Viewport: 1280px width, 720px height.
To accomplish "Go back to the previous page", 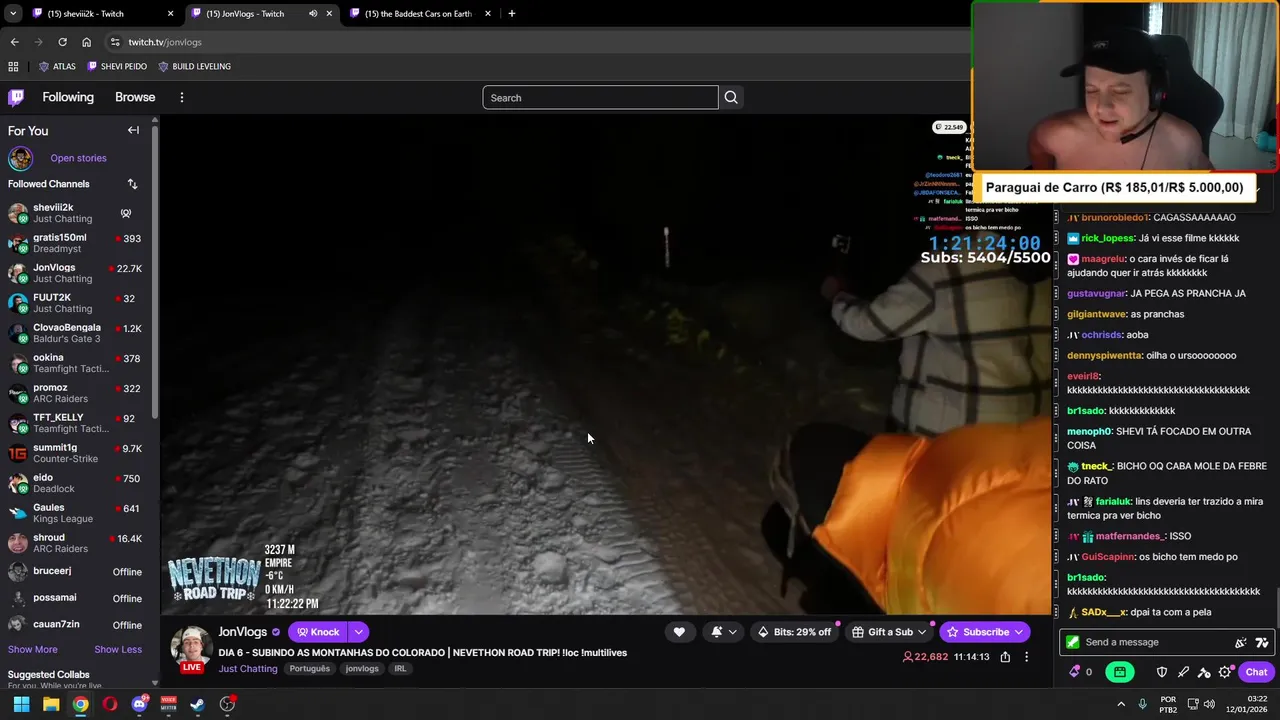I will tap(14, 42).
